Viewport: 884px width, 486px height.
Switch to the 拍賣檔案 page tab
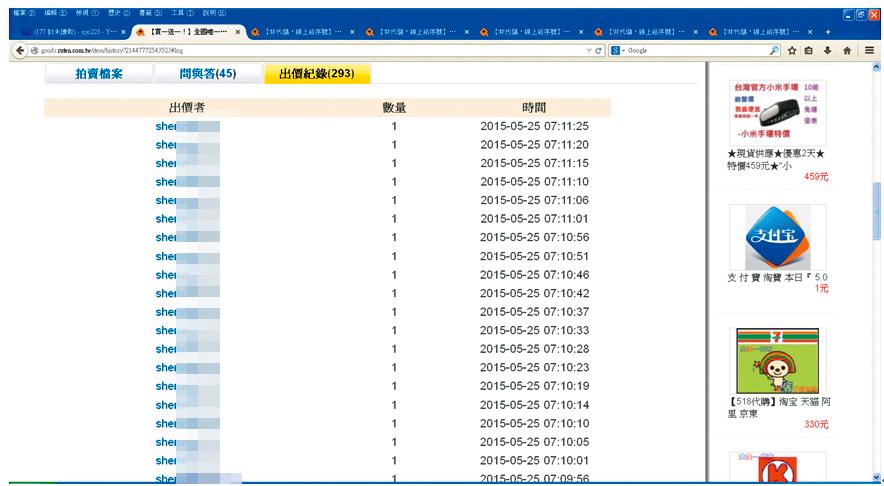[x=99, y=74]
